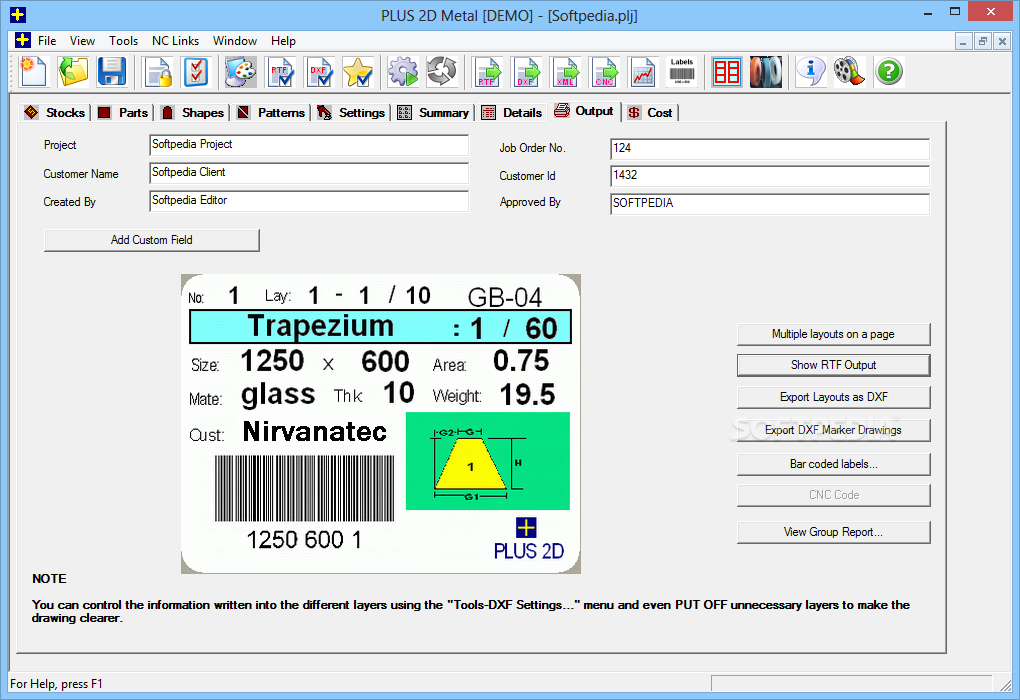Switch to the Parts tab
1020x700 pixels.
click(x=124, y=113)
